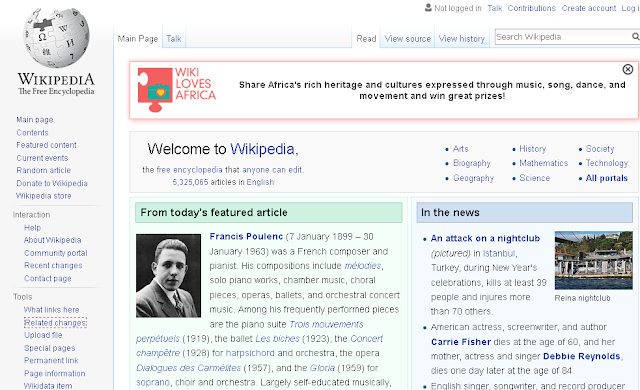Image resolution: width=640 pixels, height=390 pixels.
Task: Click Permanent link
Action: pyautogui.click(x=51, y=360)
